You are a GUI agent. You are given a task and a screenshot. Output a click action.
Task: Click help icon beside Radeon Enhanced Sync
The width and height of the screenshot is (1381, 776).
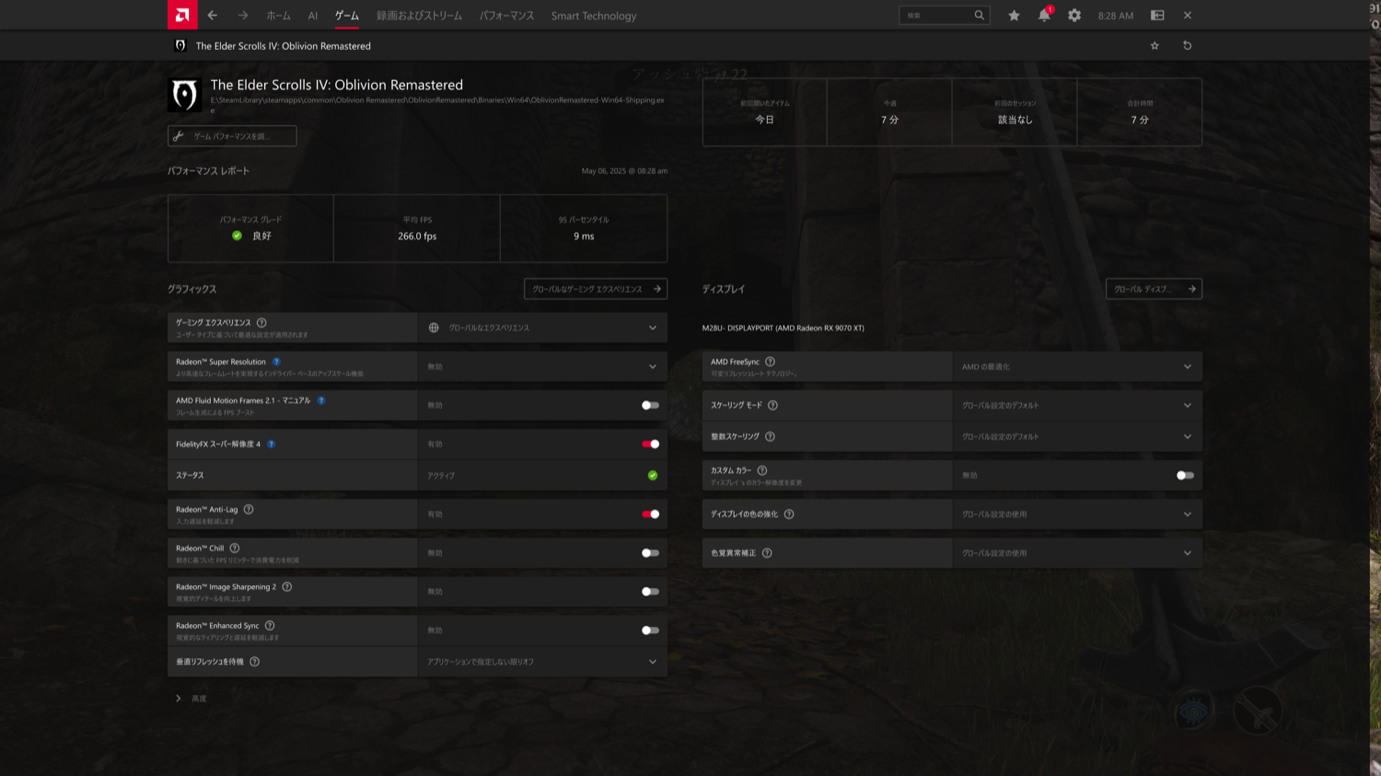tap(270, 626)
